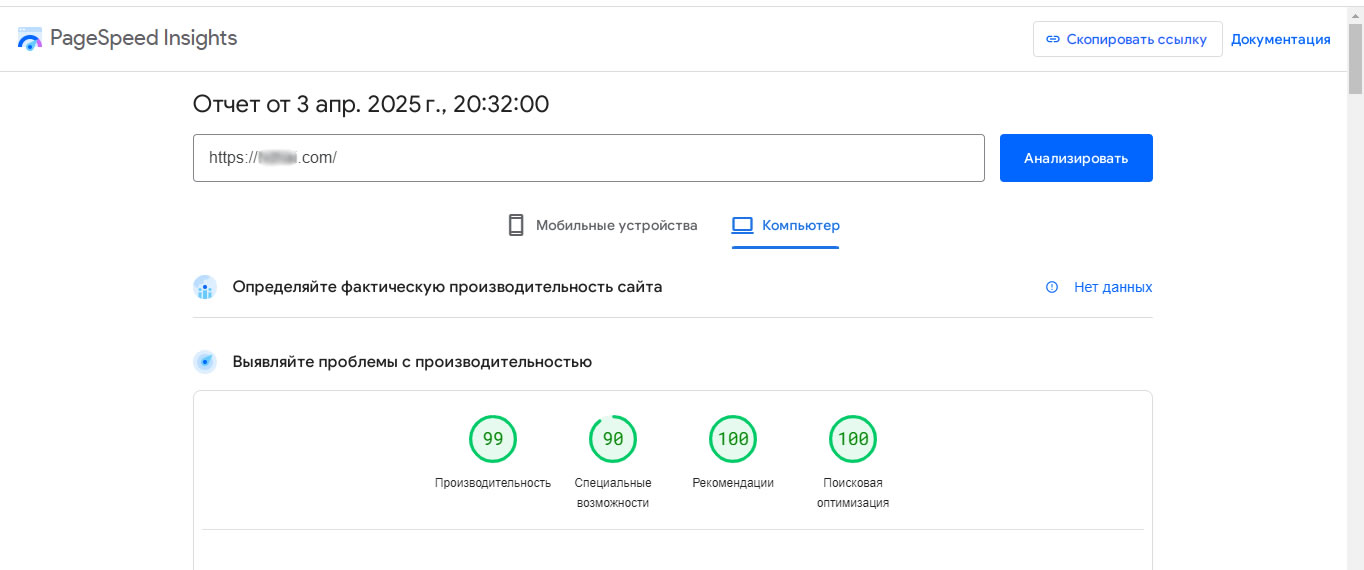Click the Определяйте фактическую производительность сайта heading
The width and height of the screenshot is (1364, 570).
[447, 287]
